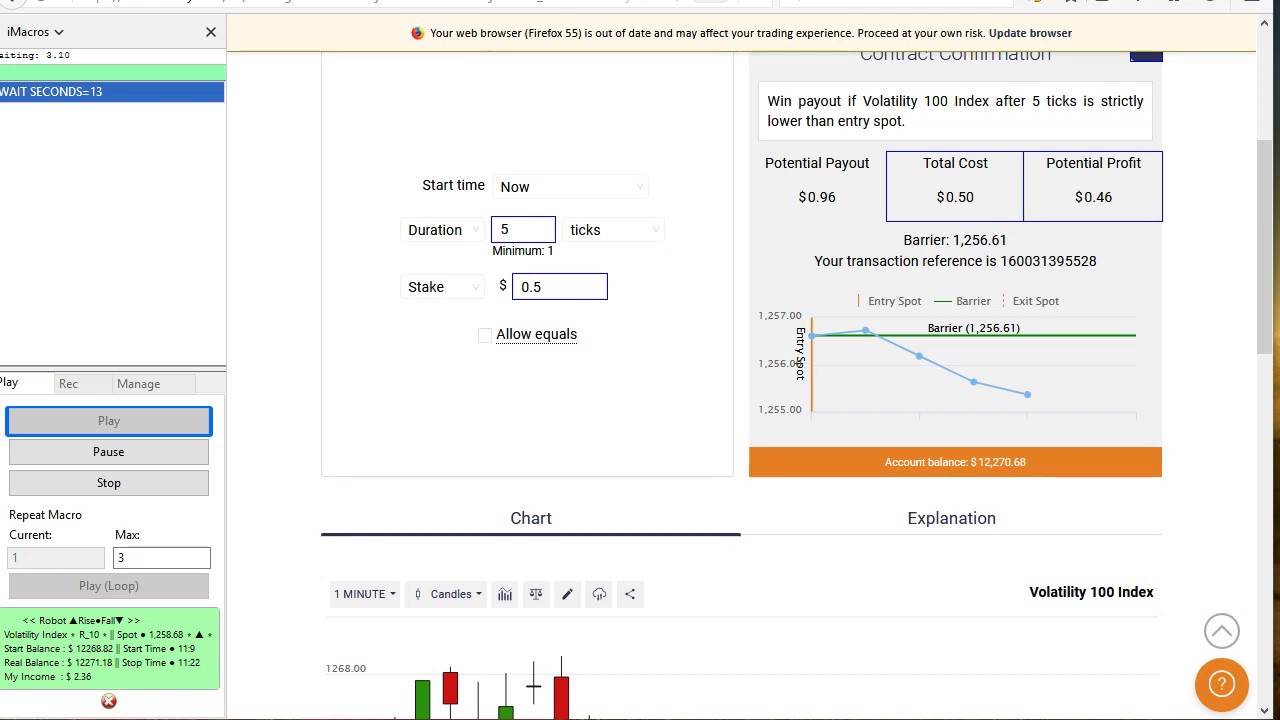The image size is (1280, 720).
Task: Open the chart indicators icon
Action: [505, 594]
